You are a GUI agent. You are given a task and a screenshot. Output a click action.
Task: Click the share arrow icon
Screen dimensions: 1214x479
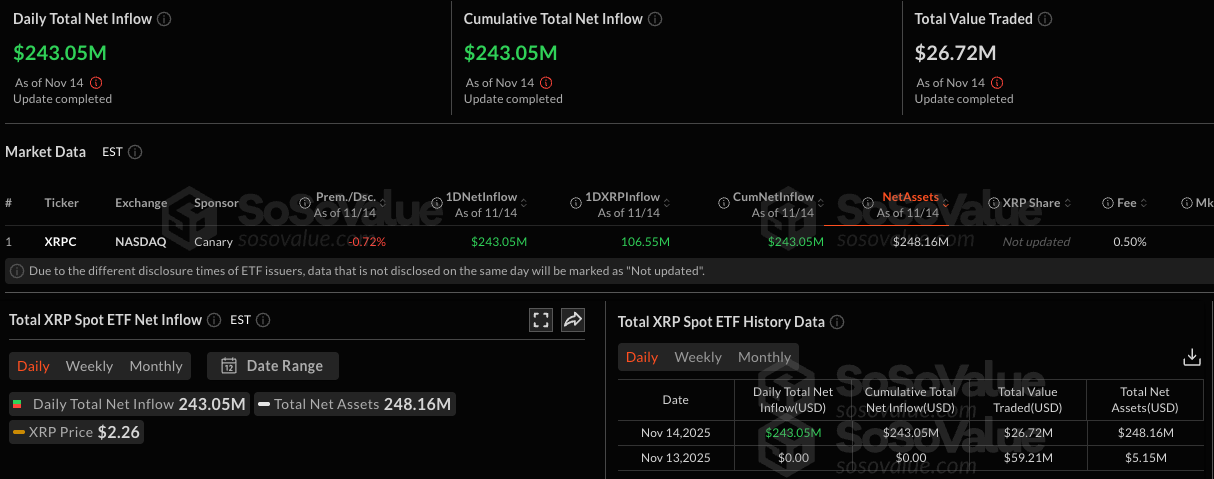pyautogui.click(x=573, y=320)
